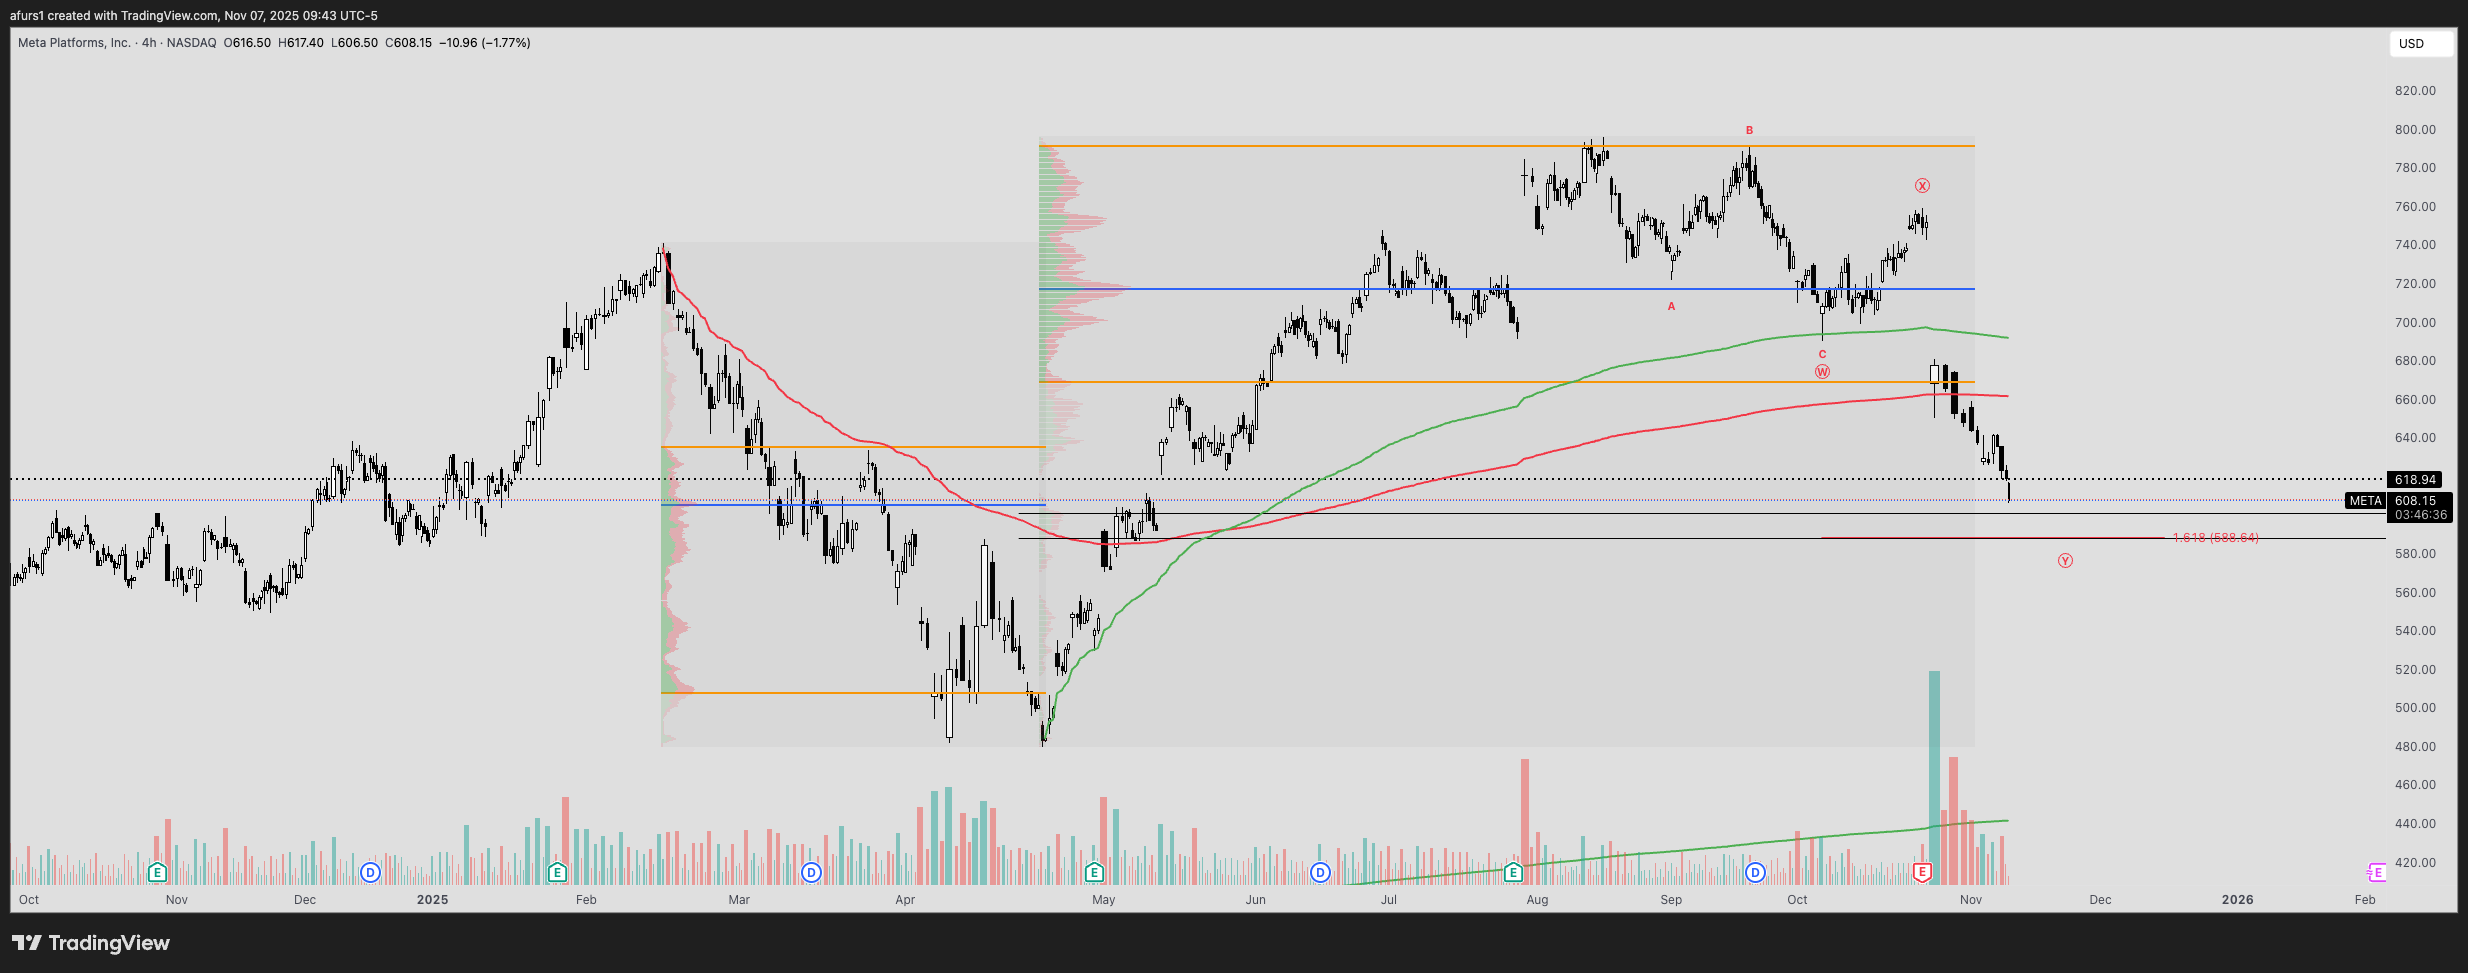This screenshot has height=973, width=2468.
Task: Click the dividend D marker in March
Action: [x=811, y=873]
